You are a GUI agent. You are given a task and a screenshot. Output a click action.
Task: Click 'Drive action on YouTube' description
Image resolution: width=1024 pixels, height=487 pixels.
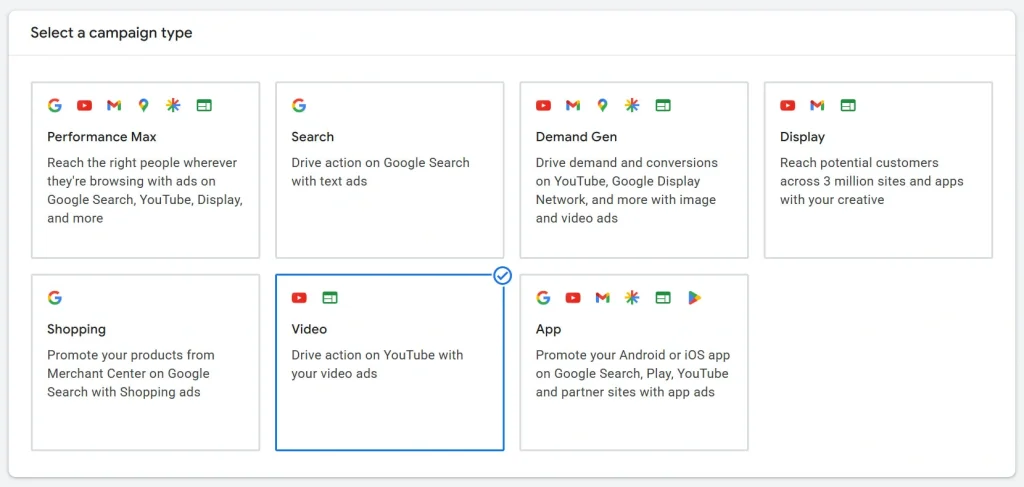click(x=377, y=364)
